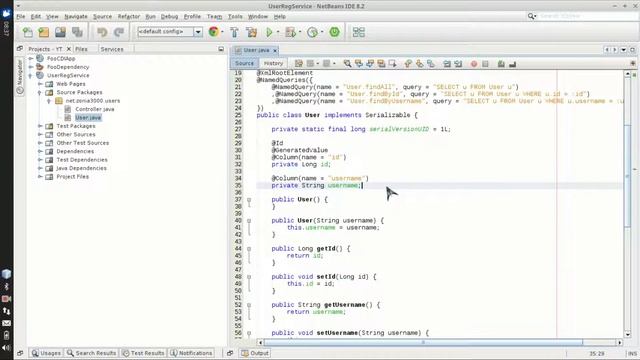Click the red Start Macro Recording icon

click(x=474, y=64)
